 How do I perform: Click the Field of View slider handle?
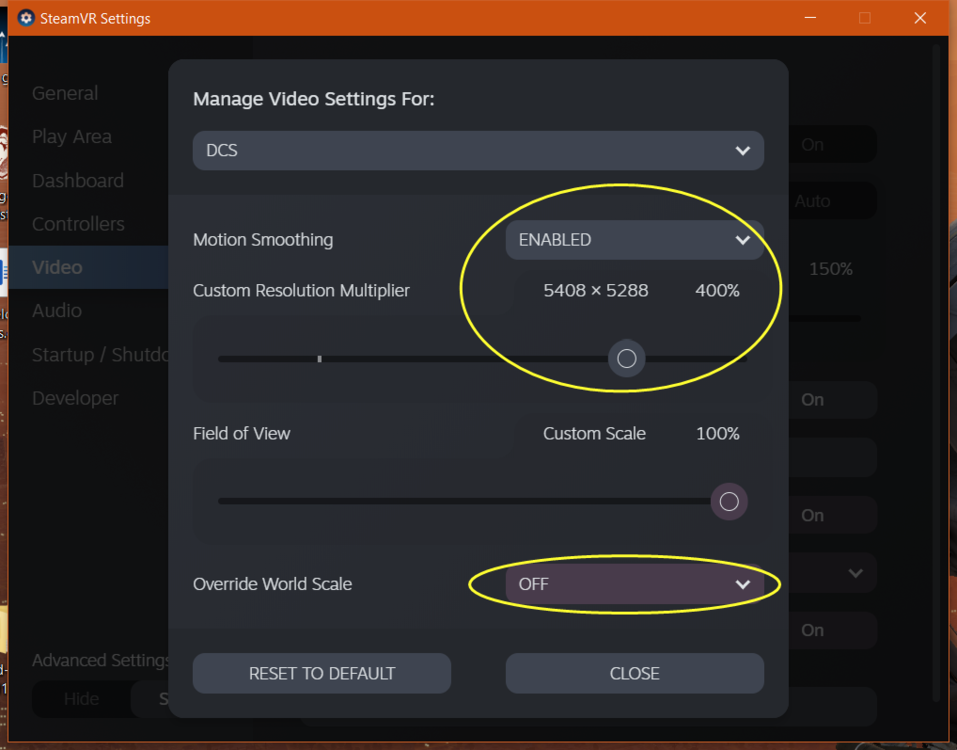[729, 502]
